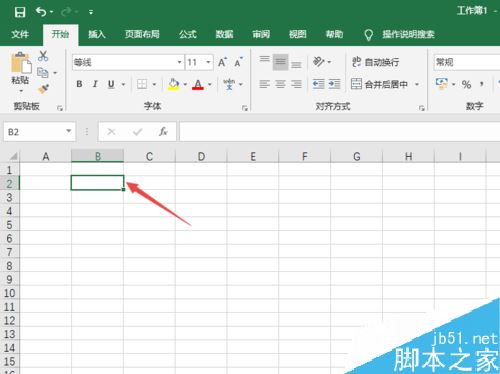Increase font size with larger A
The image size is (500, 374).
[x=222, y=62]
